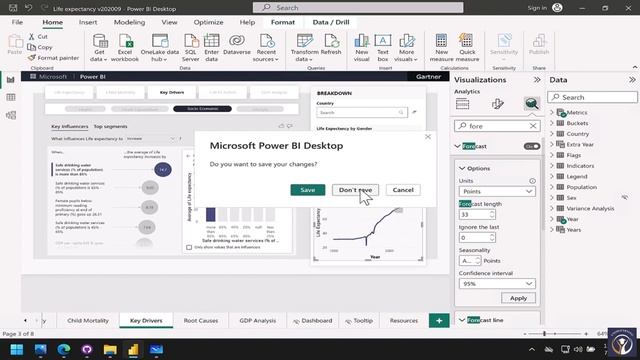
Task: Refresh the data
Action: (x=331, y=44)
